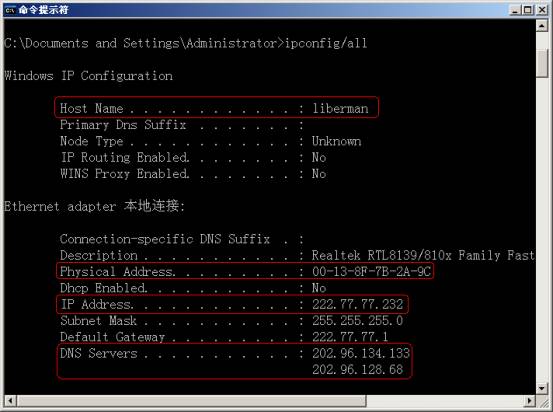This screenshot has width=553, height=412.
Task: Click the DNS server 202.96.134.133
Action: click(361, 353)
